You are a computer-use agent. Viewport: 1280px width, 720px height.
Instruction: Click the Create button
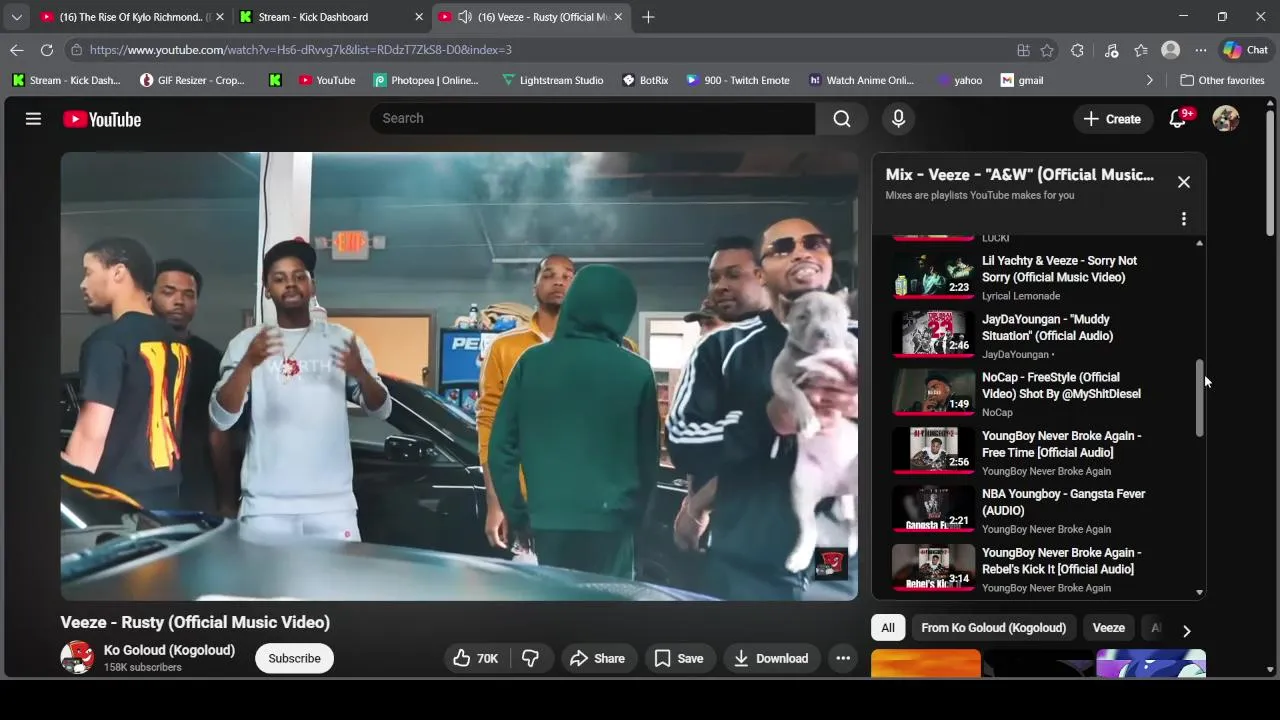pos(1112,119)
